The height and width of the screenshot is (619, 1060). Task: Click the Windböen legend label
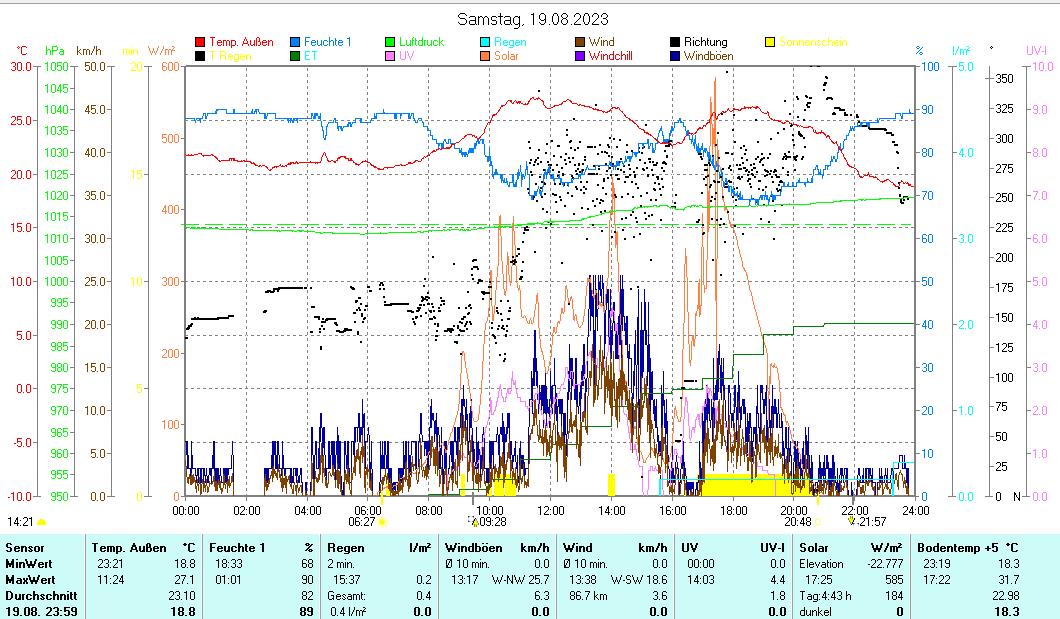708,56
